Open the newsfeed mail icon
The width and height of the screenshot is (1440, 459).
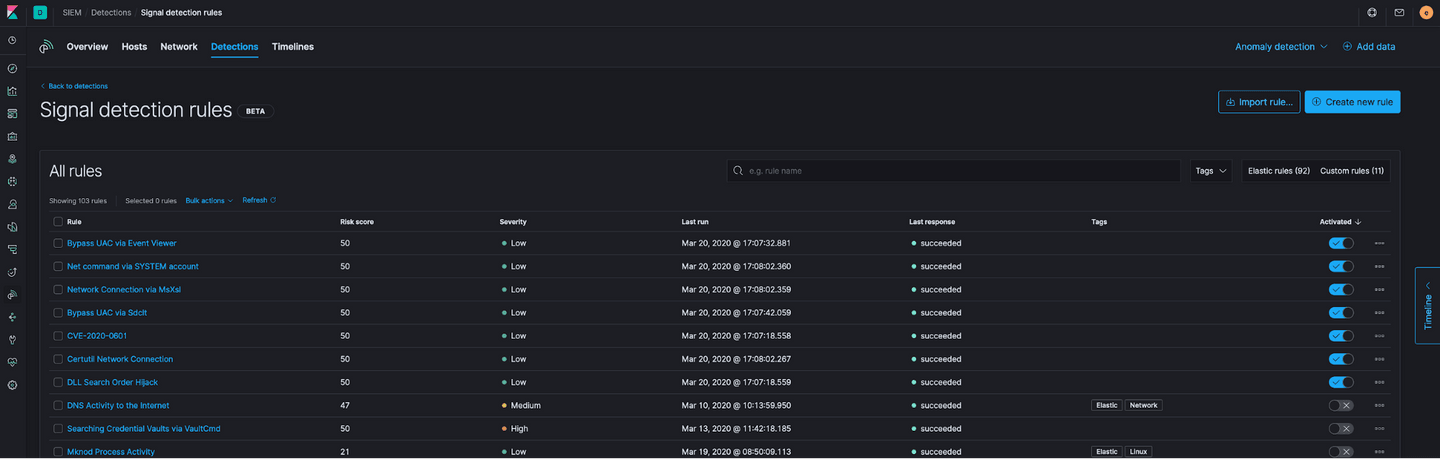click(1399, 13)
